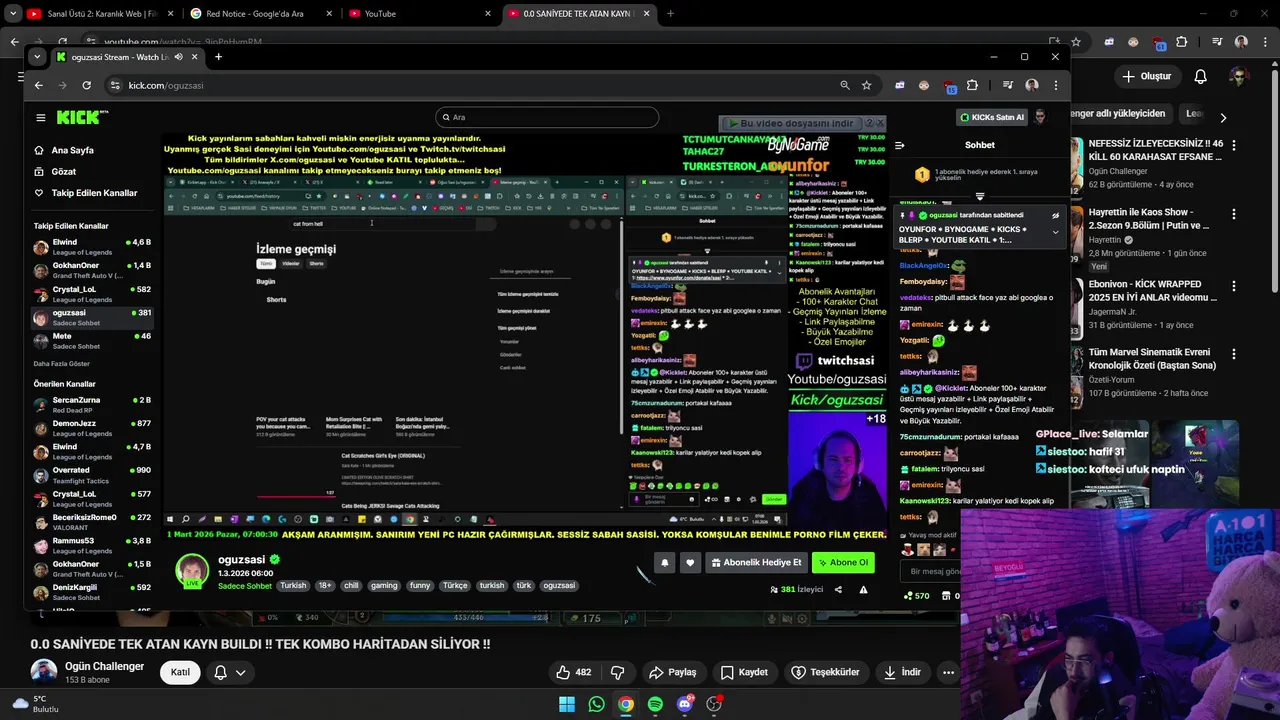Open SercanZurna in Önerilen Kanallar
Viewport: 1280px width, 720px height.
[x=92, y=405]
